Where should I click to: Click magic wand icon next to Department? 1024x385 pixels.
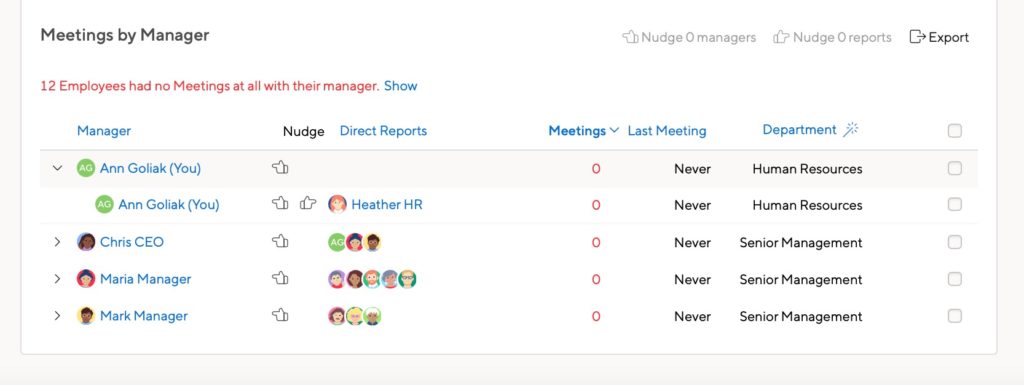pos(850,130)
